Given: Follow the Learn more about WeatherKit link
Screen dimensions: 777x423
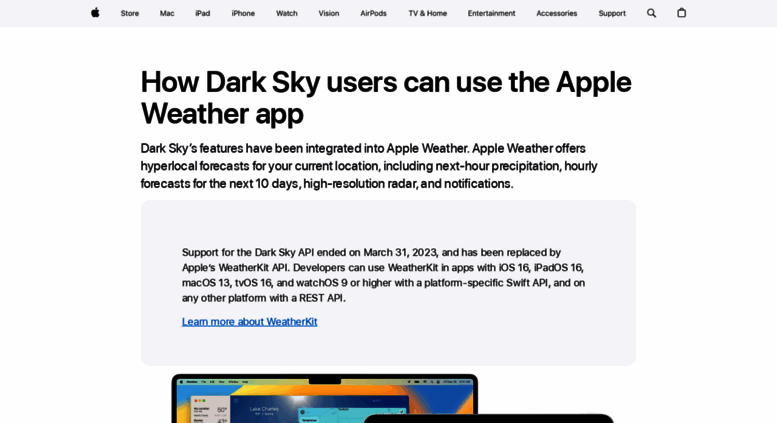Looking at the screenshot, I should pyautogui.click(x=249, y=322).
